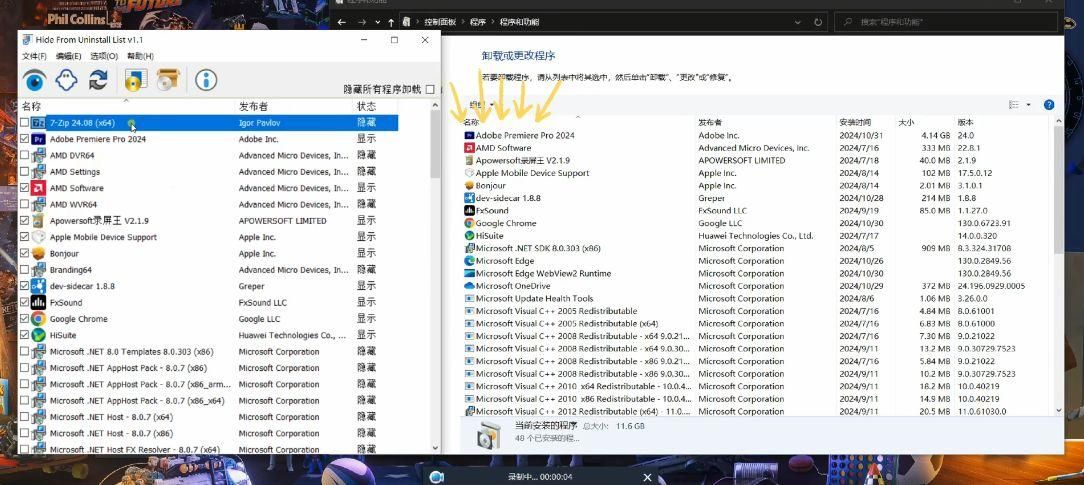
Task: Click the ghost icon to hide selected program
Action: pyautogui.click(x=66, y=81)
